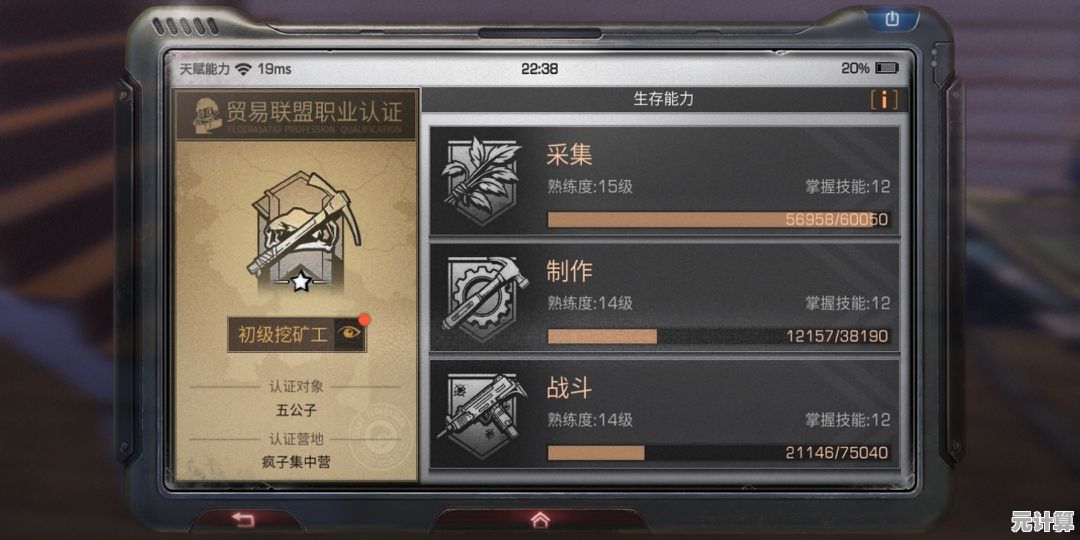Click the wifi signal icon

[243, 69]
